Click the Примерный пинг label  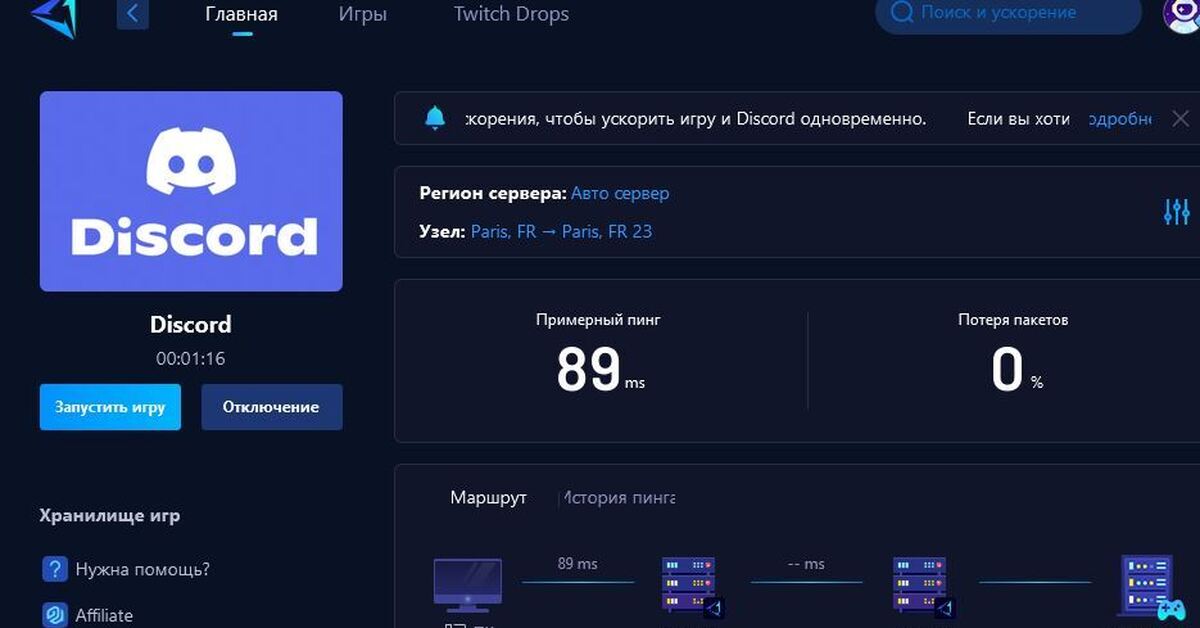598,320
